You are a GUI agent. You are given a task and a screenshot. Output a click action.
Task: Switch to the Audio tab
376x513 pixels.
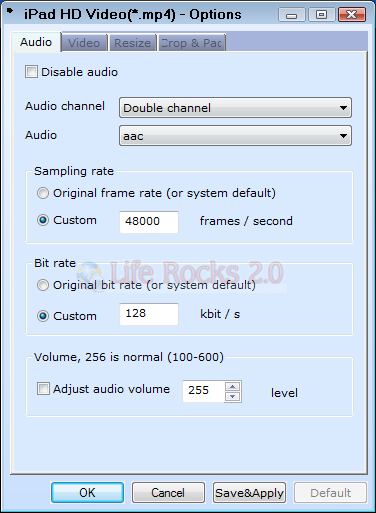point(36,42)
